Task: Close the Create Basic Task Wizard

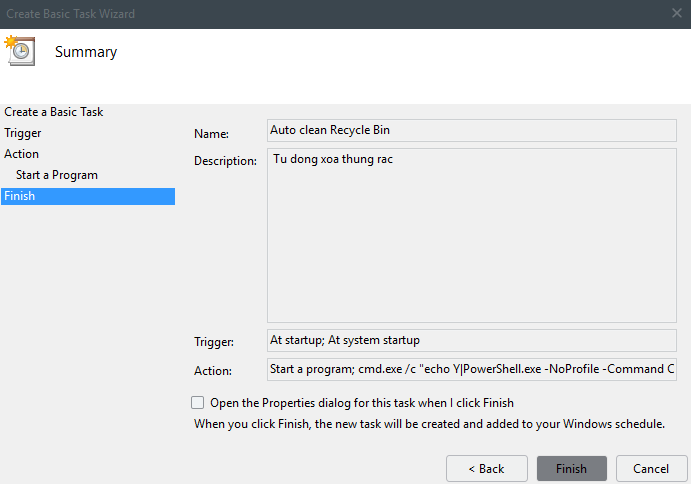Action: (676, 14)
